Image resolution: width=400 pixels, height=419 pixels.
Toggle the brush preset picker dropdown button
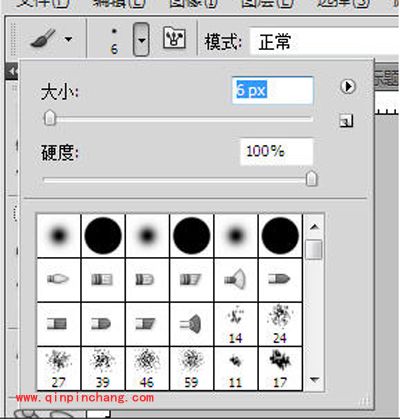coord(141,39)
